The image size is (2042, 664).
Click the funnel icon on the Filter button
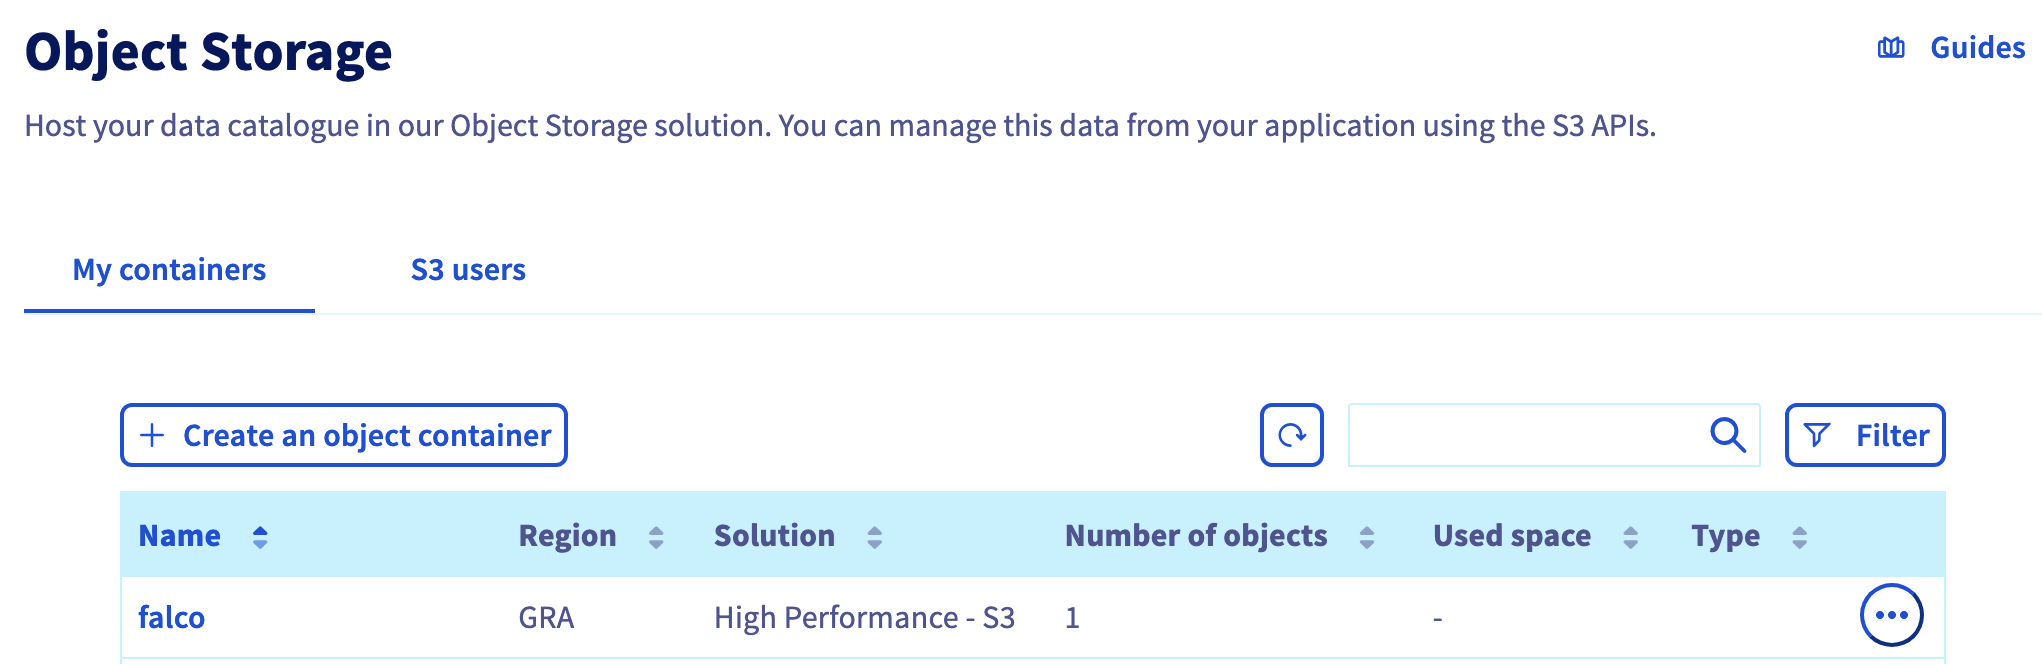[1817, 435]
